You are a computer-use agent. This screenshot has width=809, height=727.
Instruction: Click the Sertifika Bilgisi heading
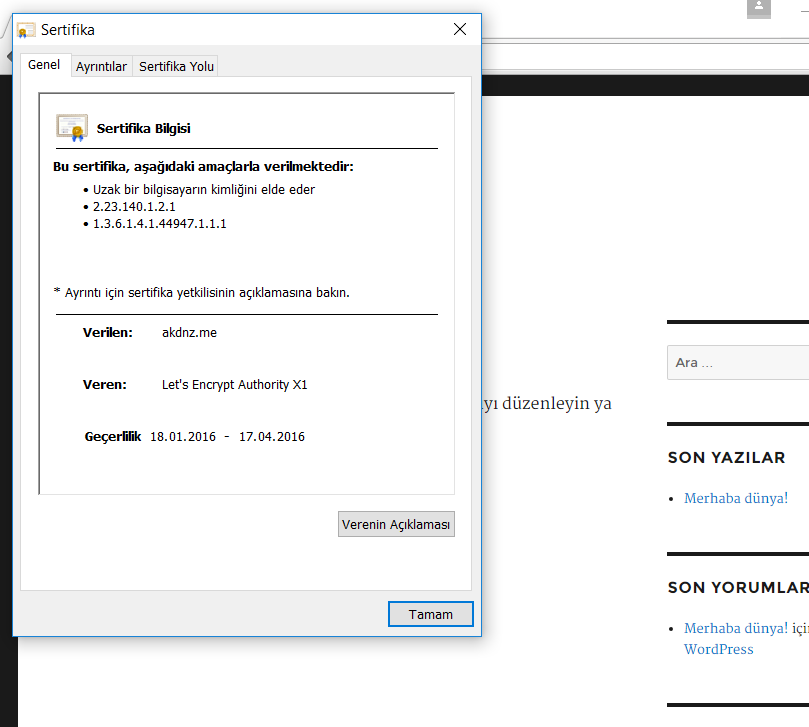143,128
